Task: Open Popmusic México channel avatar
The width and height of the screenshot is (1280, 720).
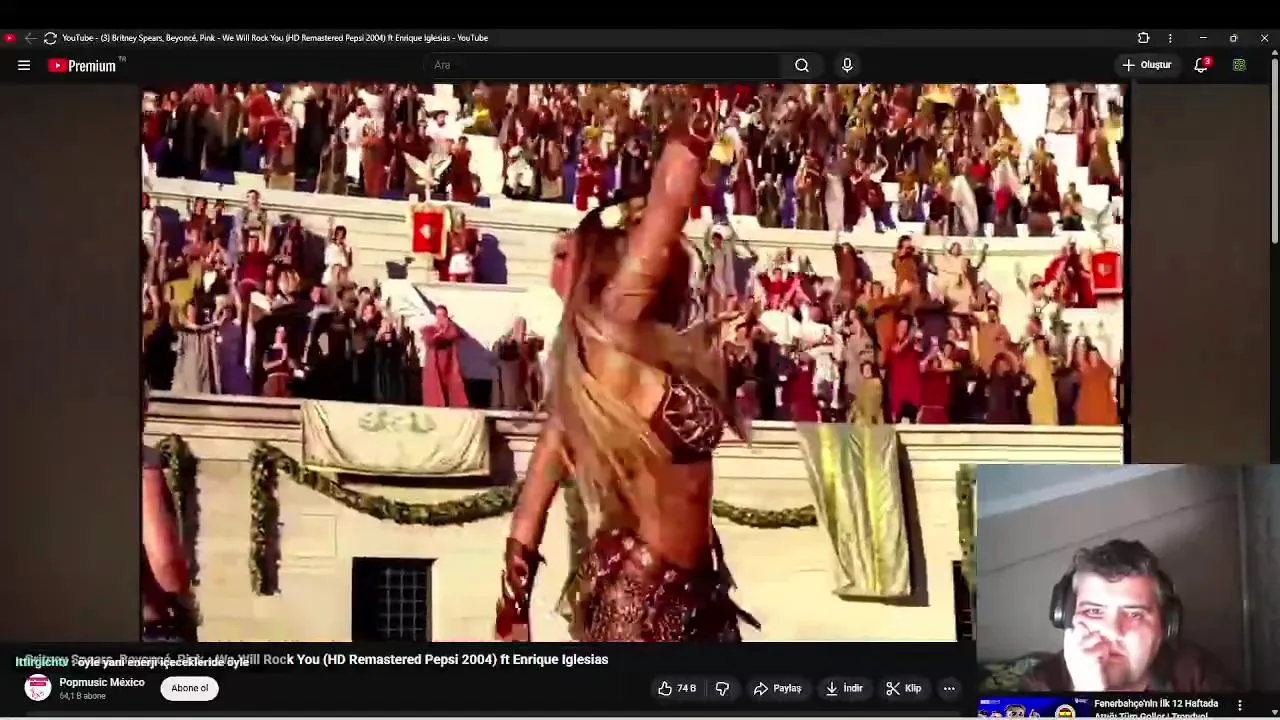Action: pos(38,688)
